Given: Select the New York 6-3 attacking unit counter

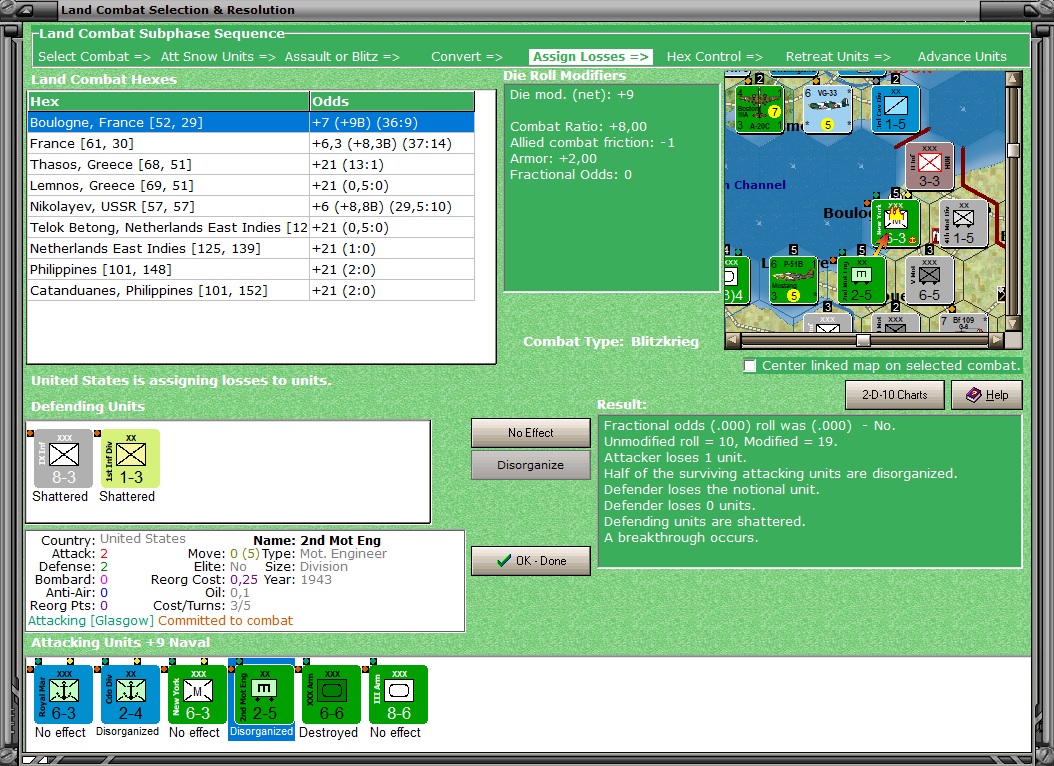Looking at the screenshot, I should coord(198,694).
